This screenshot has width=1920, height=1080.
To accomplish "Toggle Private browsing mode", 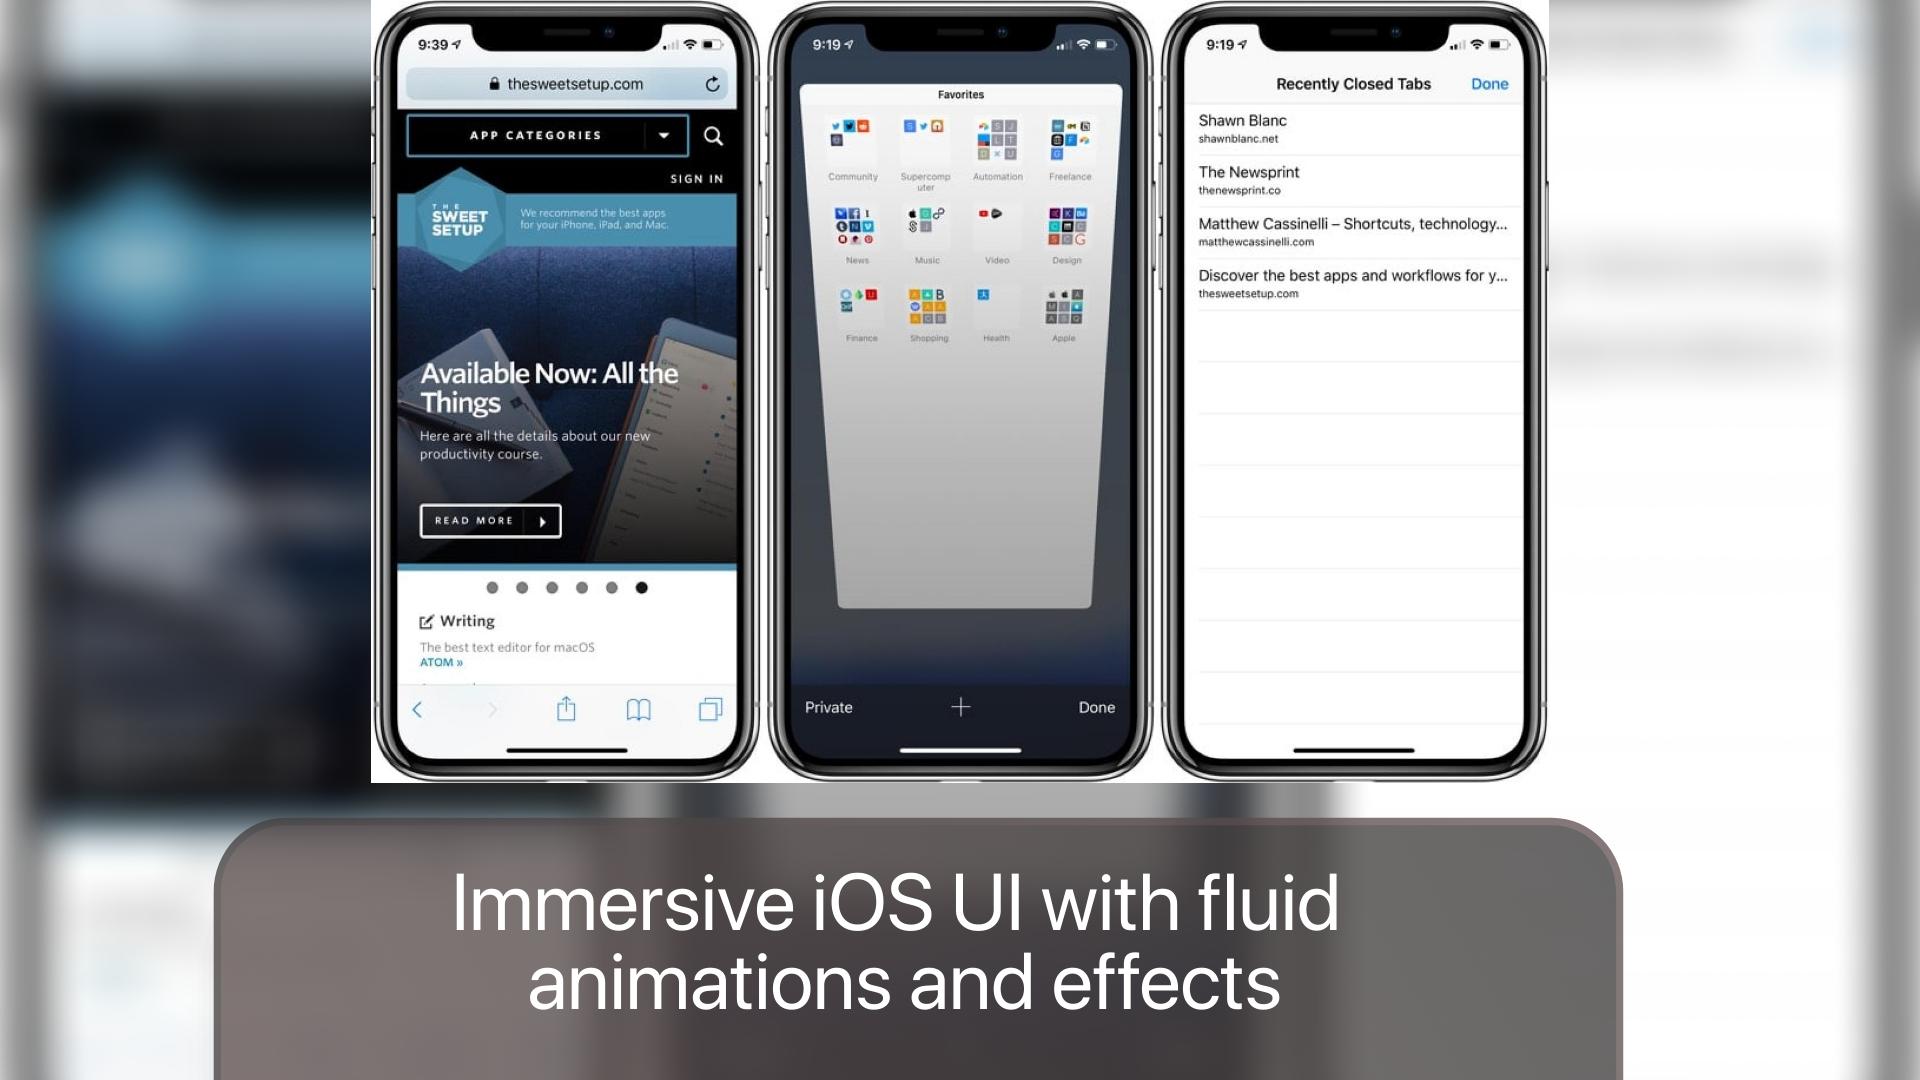I will [825, 707].
